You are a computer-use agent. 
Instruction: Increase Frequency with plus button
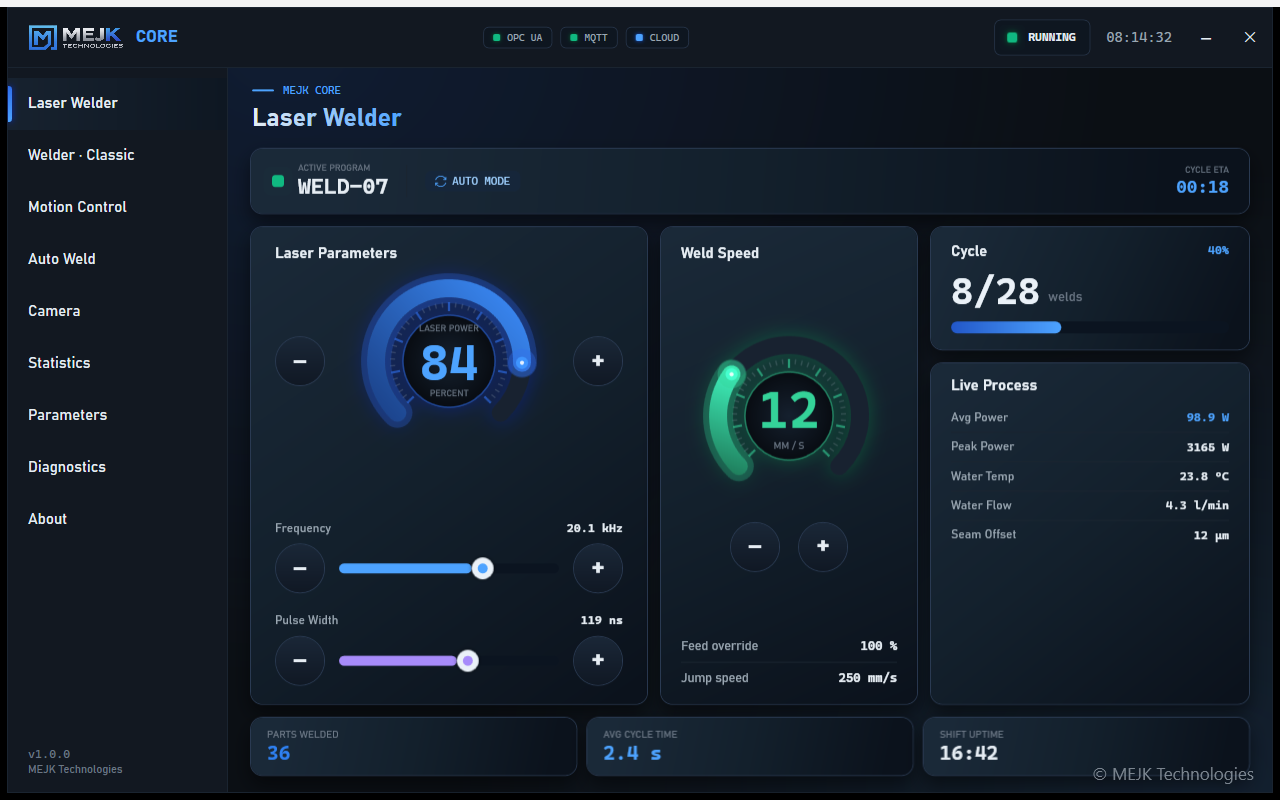point(598,569)
